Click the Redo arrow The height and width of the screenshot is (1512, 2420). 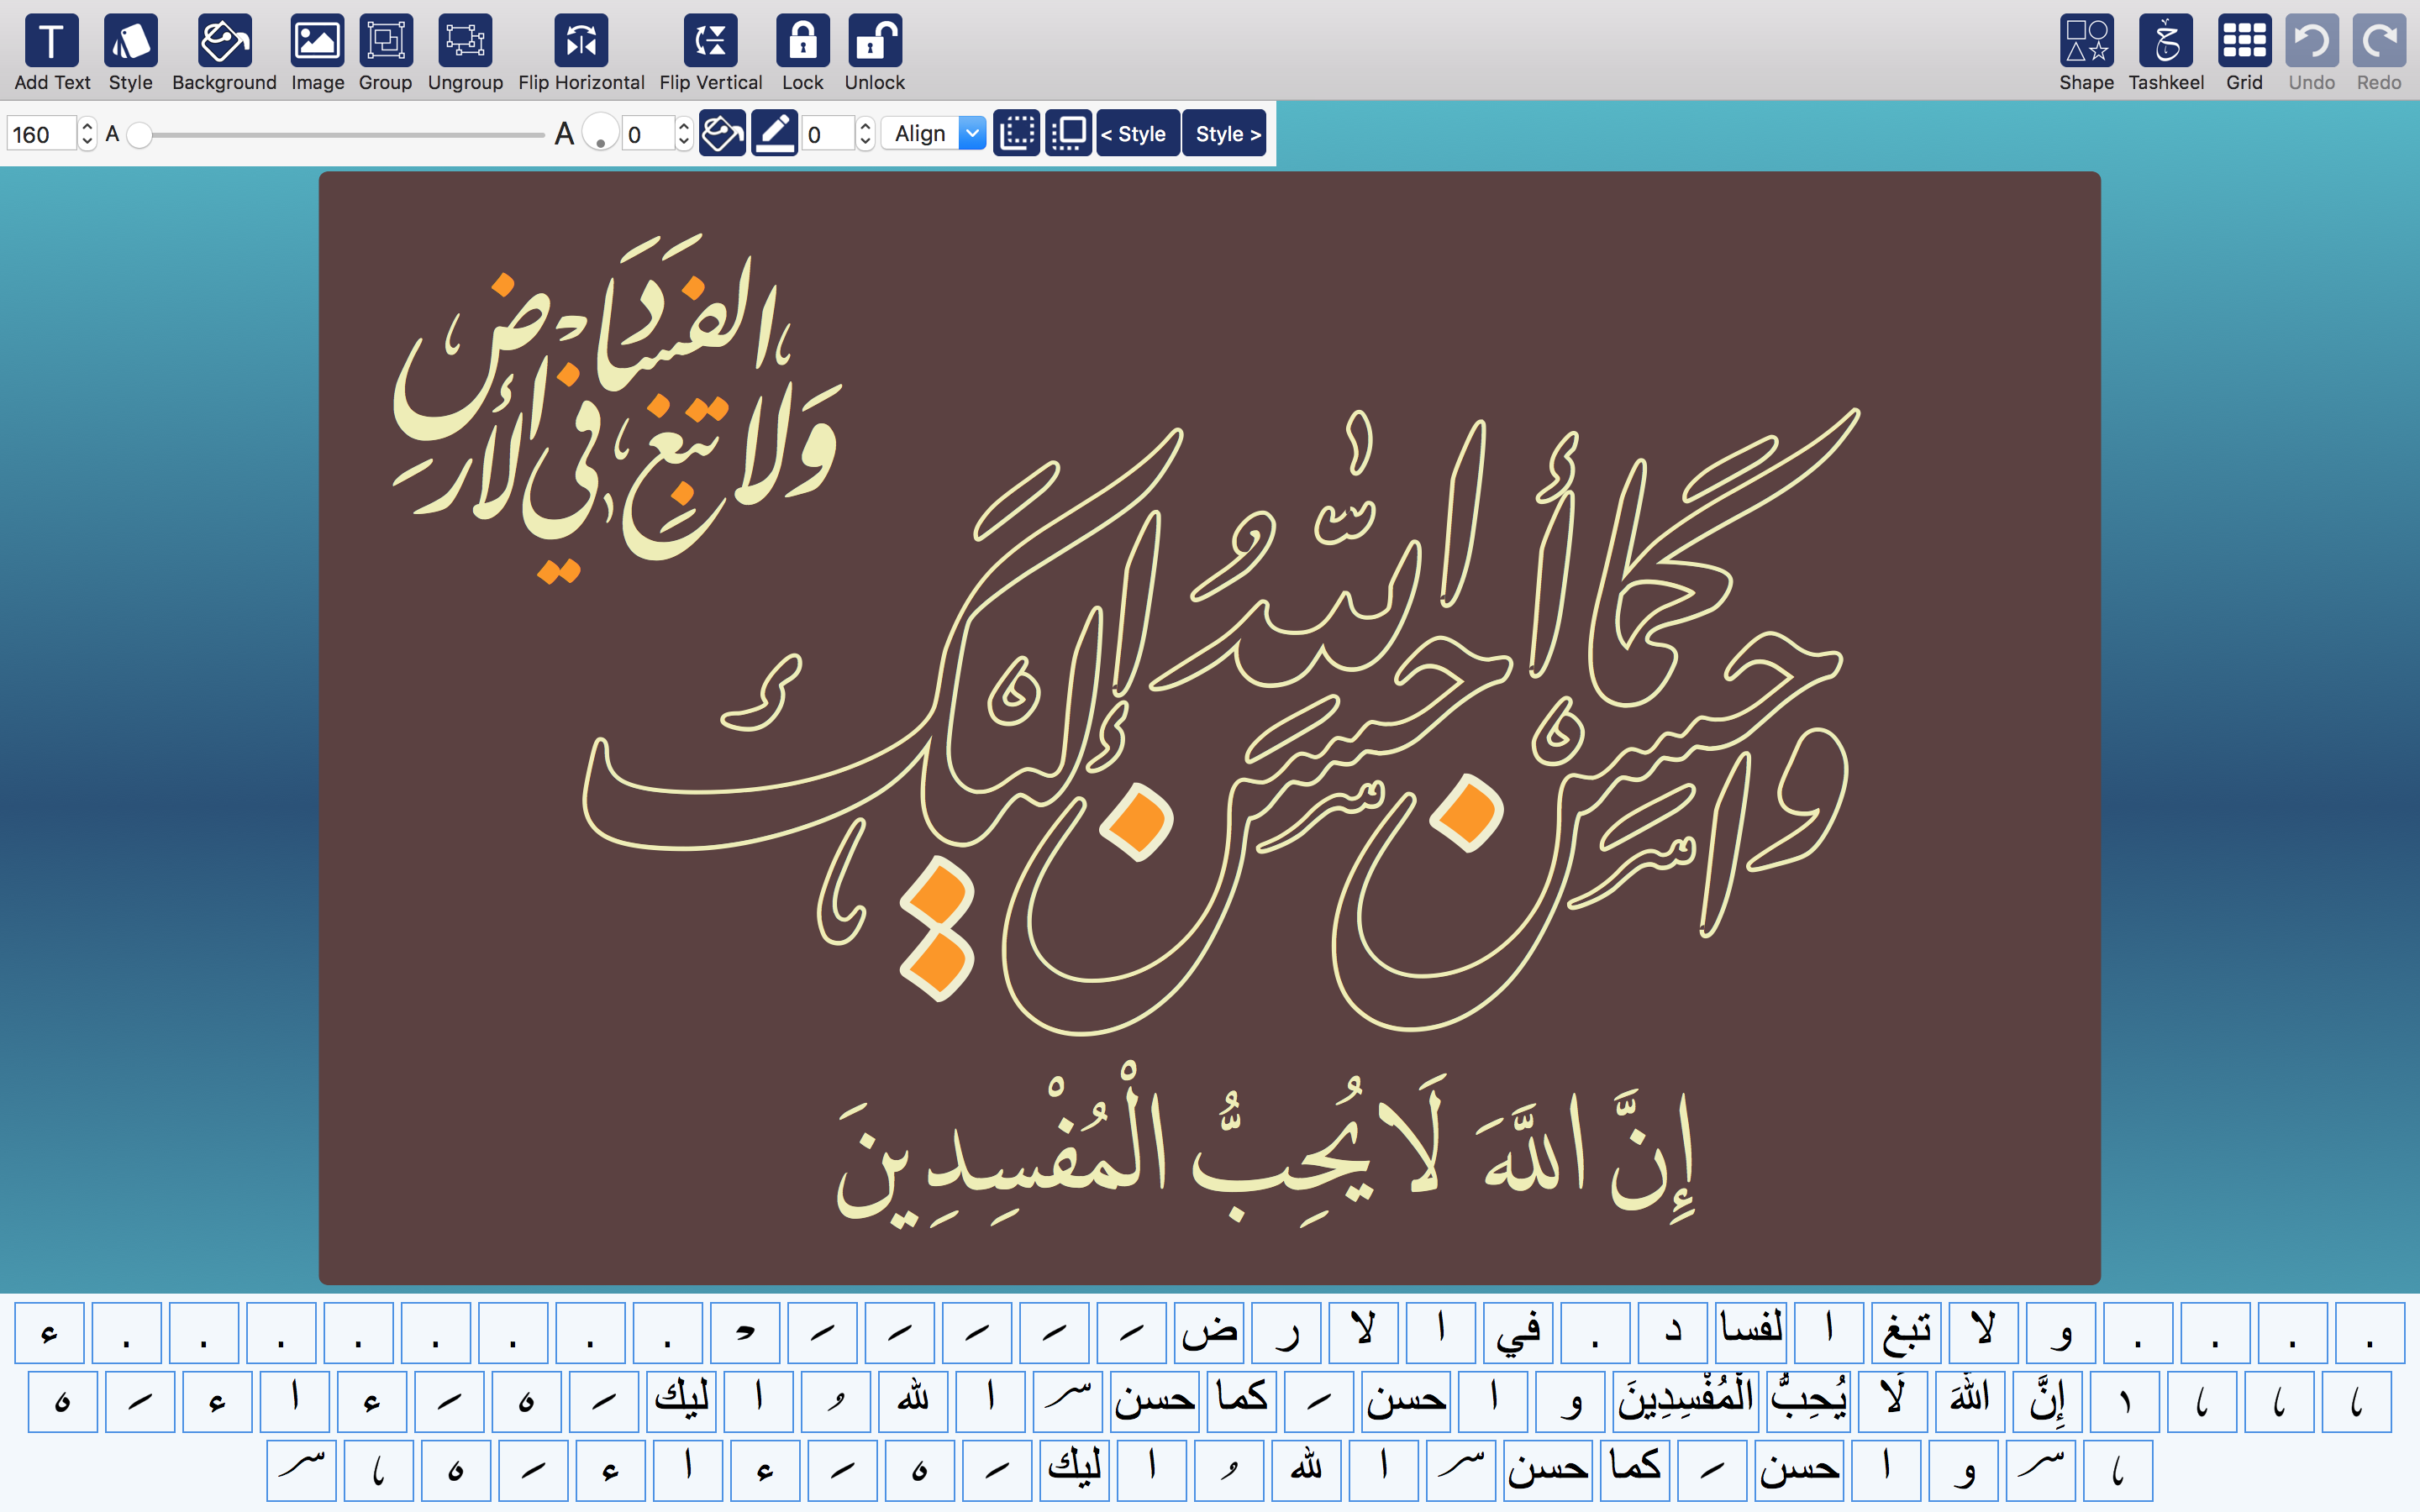tap(2379, 53)
